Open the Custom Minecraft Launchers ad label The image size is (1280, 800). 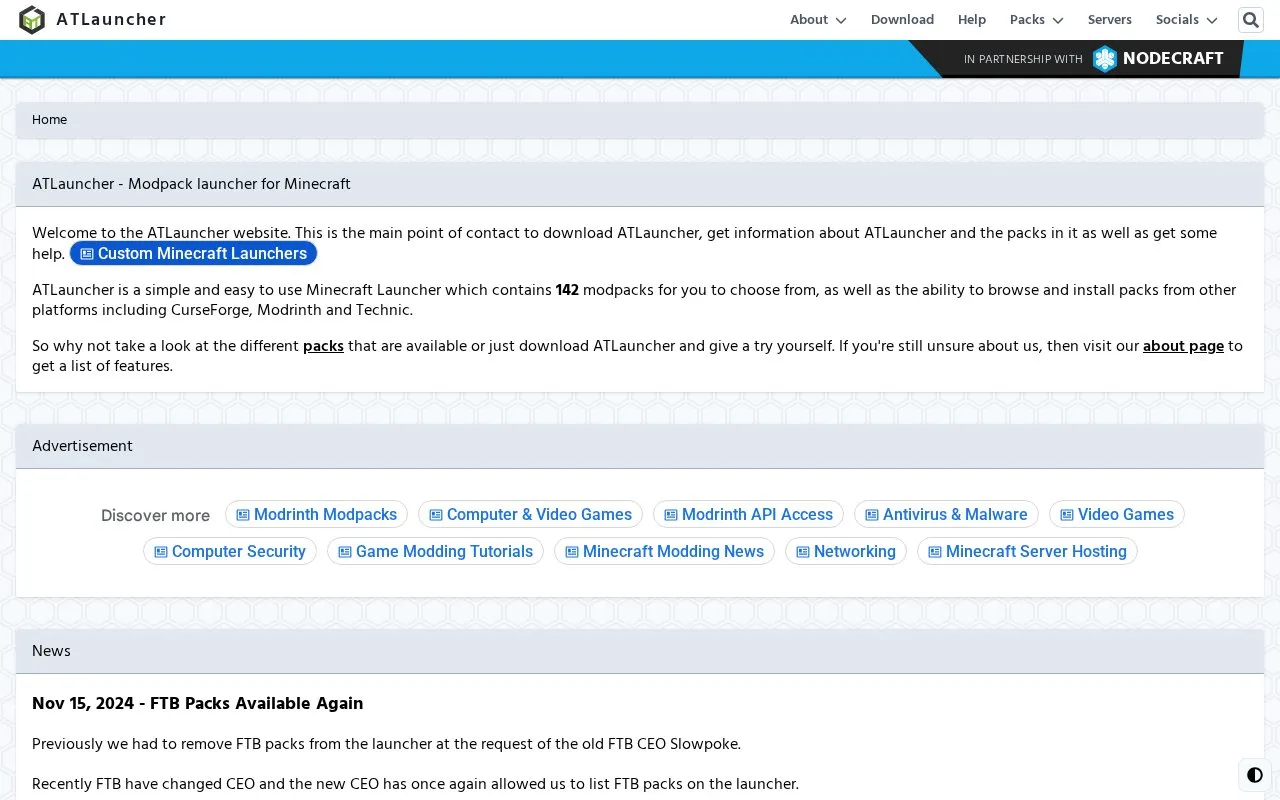202,254
